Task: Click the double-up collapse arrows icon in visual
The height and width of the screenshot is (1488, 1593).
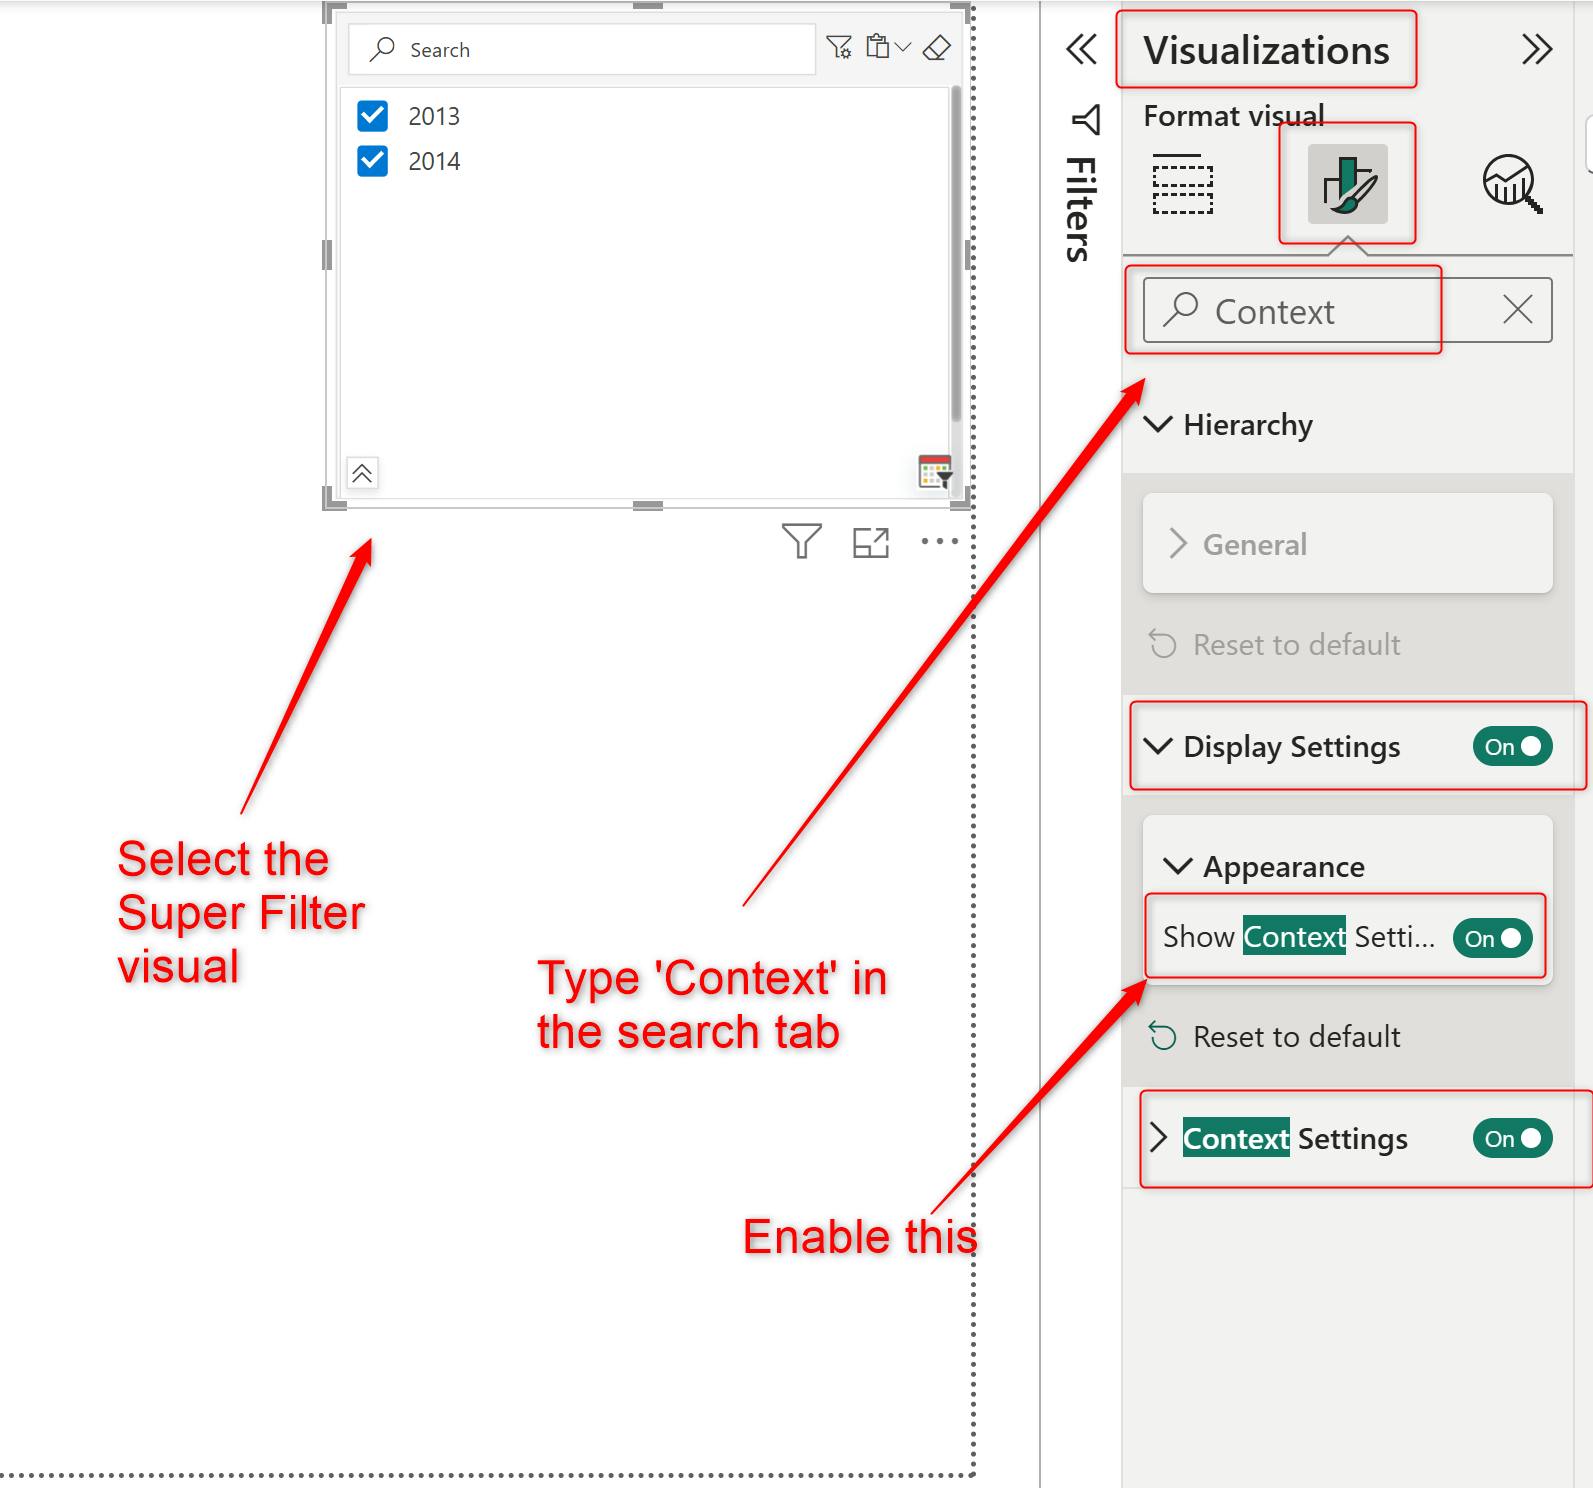Action: point(362,473)
